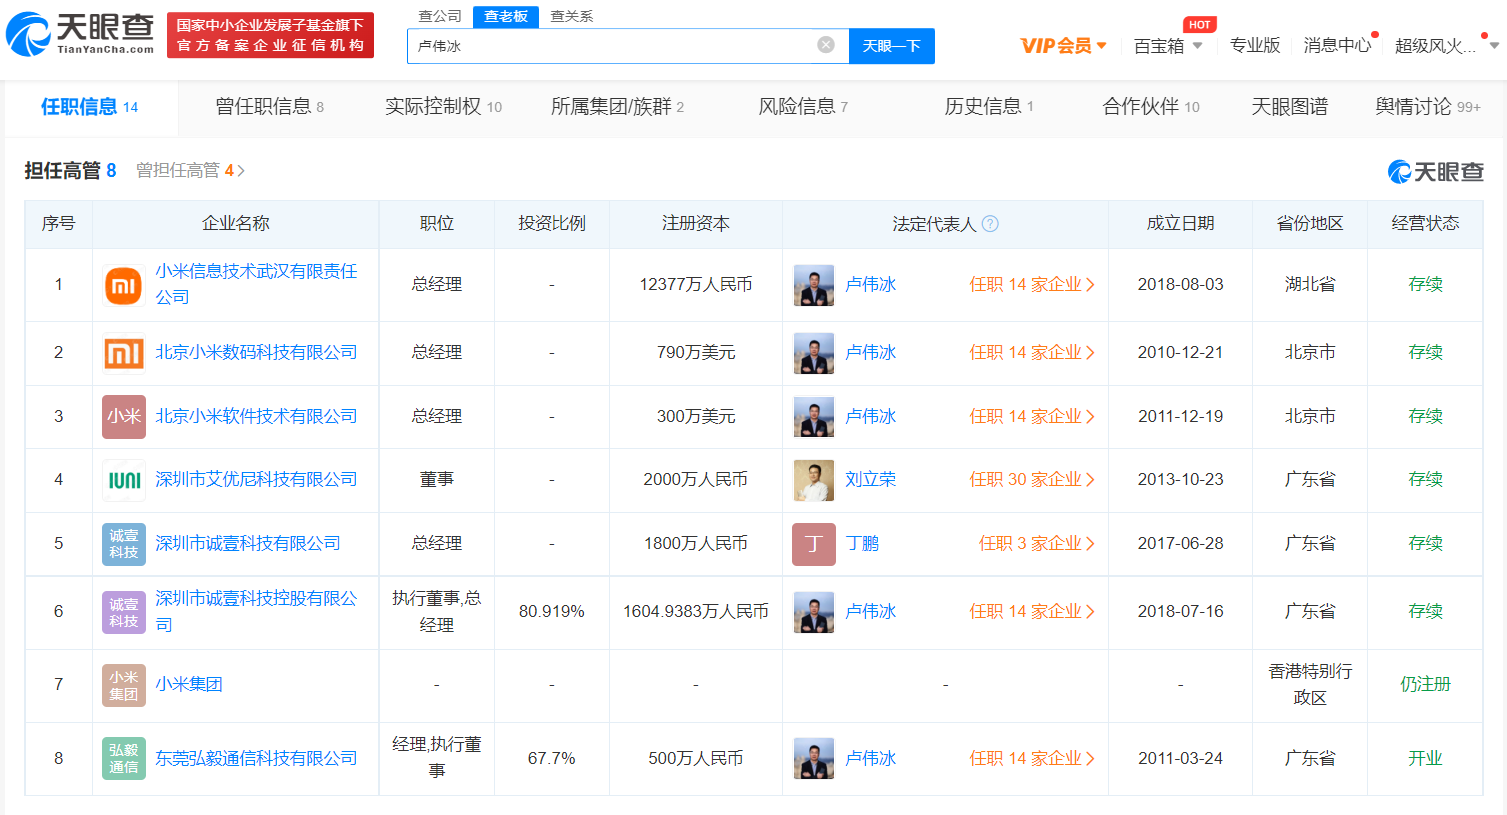This screenshot has height=815, width=1507.
Task: Click the 丁 avatar for 丁鹏
Action: pyautogui.click(x=814, y=544)
